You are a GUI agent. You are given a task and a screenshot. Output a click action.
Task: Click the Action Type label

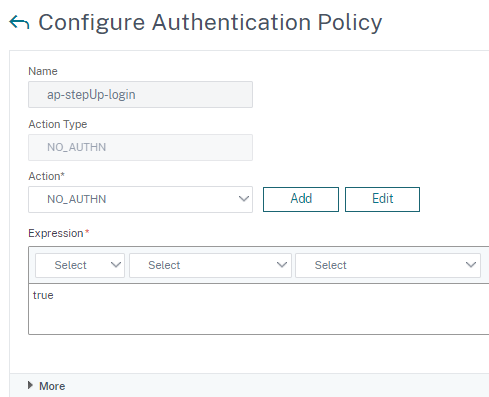[x=58, y=124]
